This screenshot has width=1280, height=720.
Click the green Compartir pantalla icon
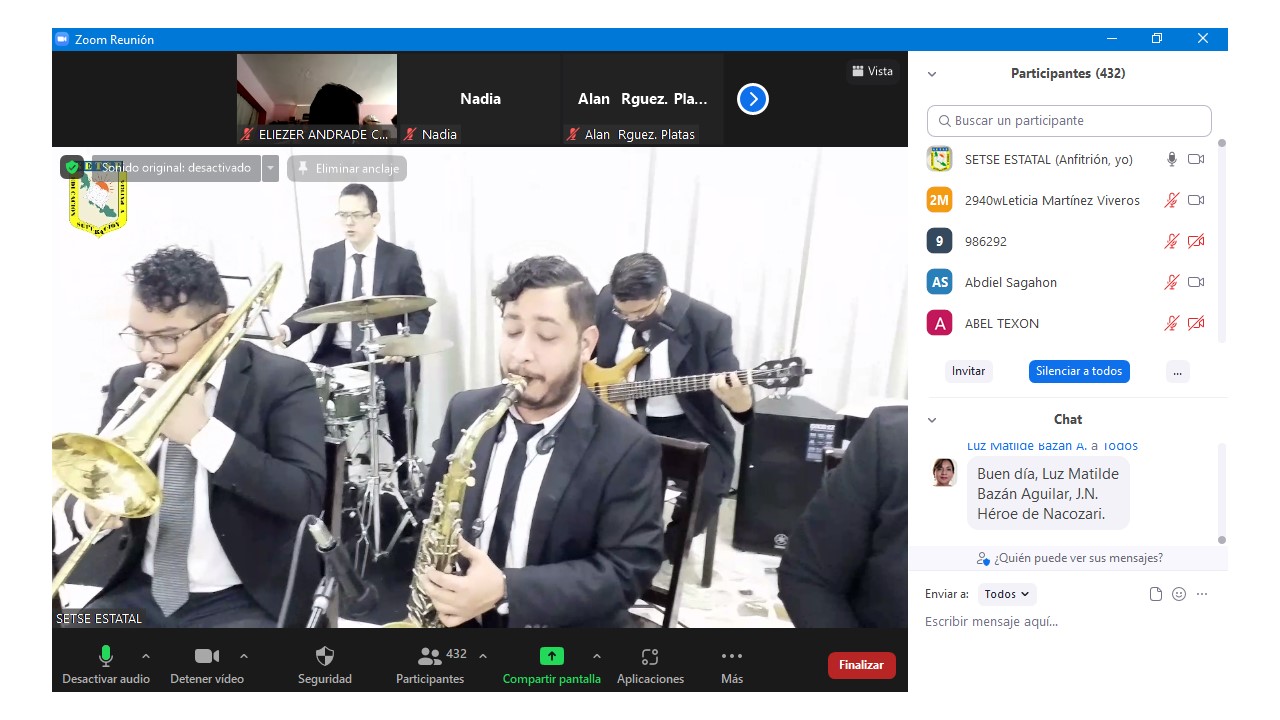pyautogui.click(x=551, y=657)
